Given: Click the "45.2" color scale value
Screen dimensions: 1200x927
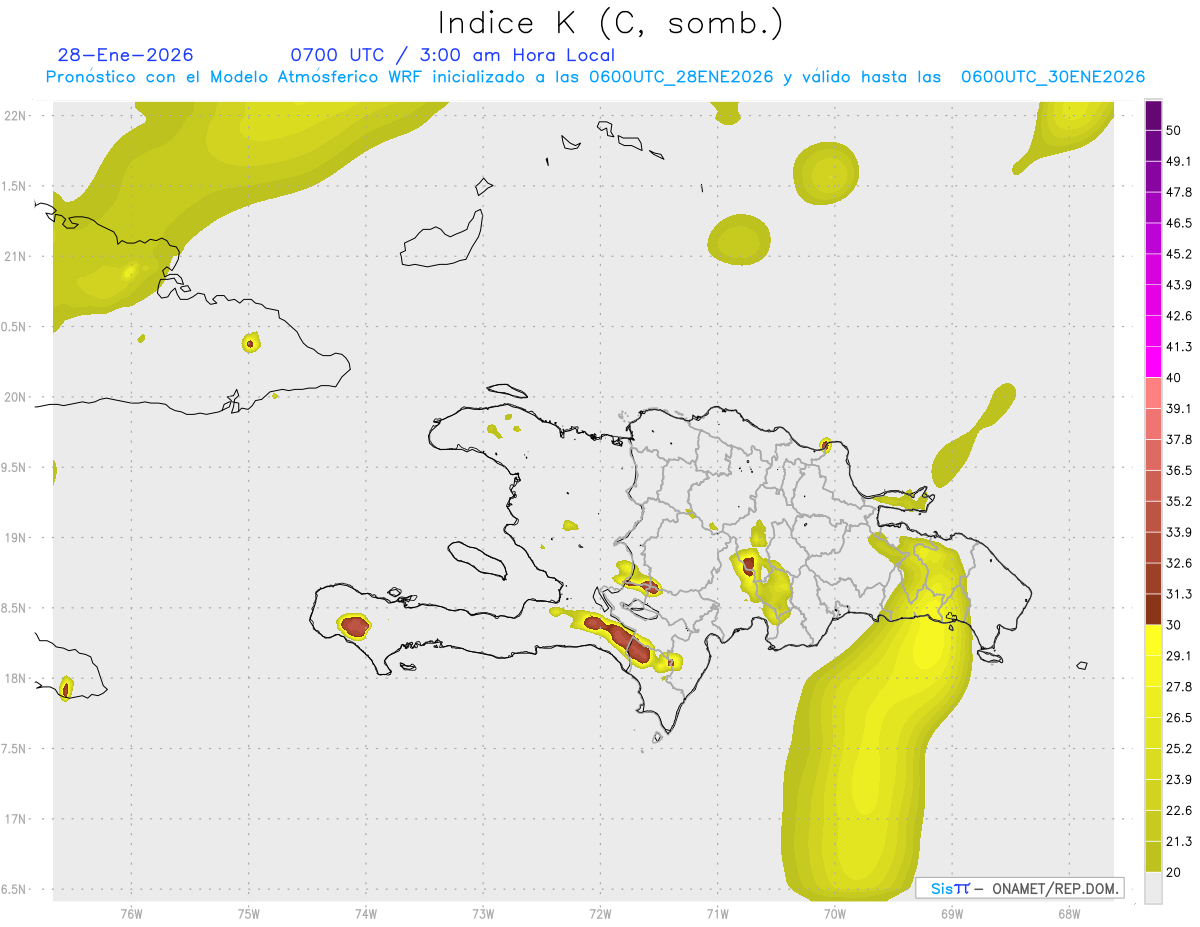Looking at the screenshot, I should click(x=1179, y=254).
